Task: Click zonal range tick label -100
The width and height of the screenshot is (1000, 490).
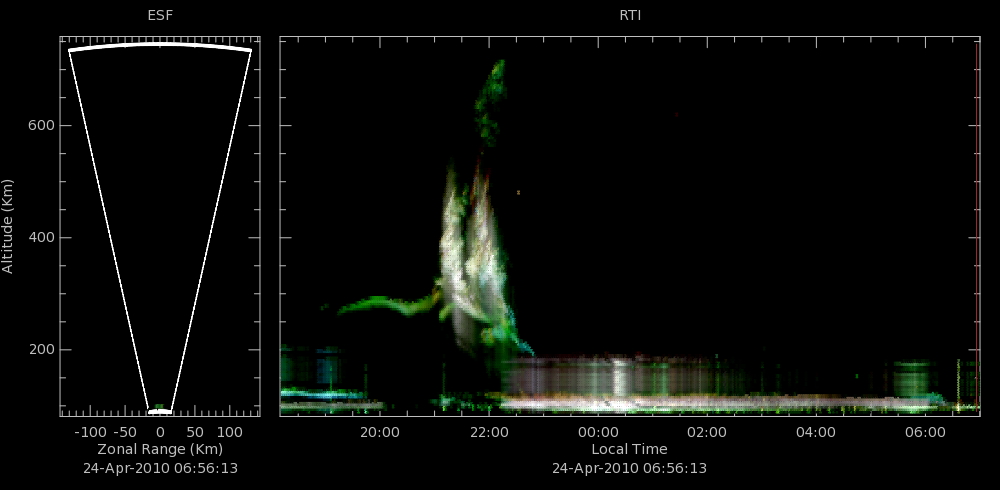Action: point(90,433)
